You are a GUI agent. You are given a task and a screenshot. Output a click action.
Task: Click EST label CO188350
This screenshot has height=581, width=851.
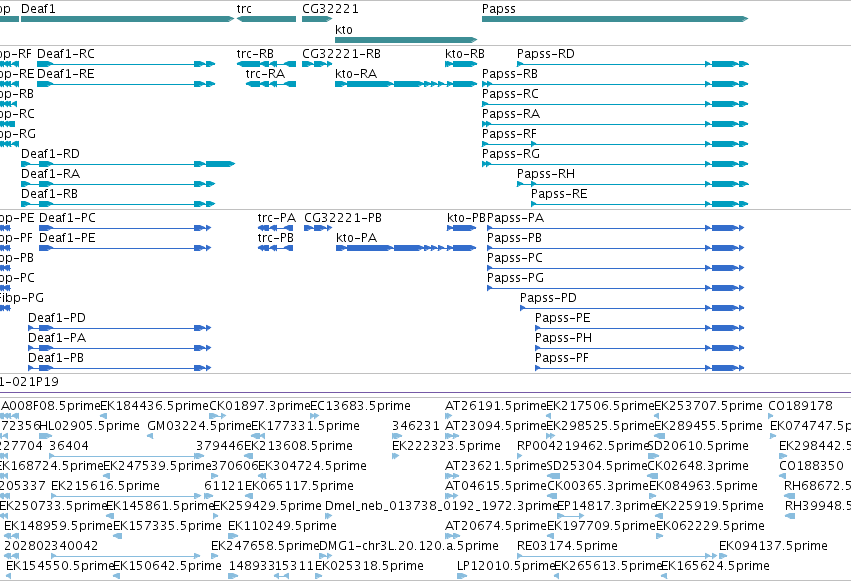point(811,466)
